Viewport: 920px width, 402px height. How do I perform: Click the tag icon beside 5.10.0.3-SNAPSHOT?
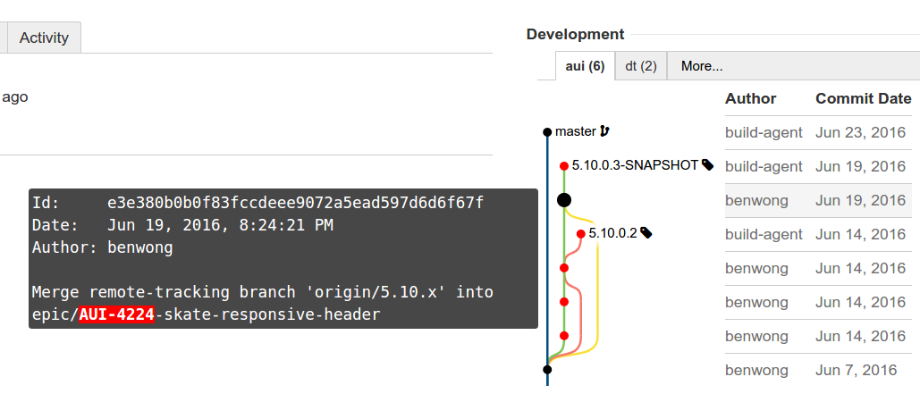tap(708, 165)
